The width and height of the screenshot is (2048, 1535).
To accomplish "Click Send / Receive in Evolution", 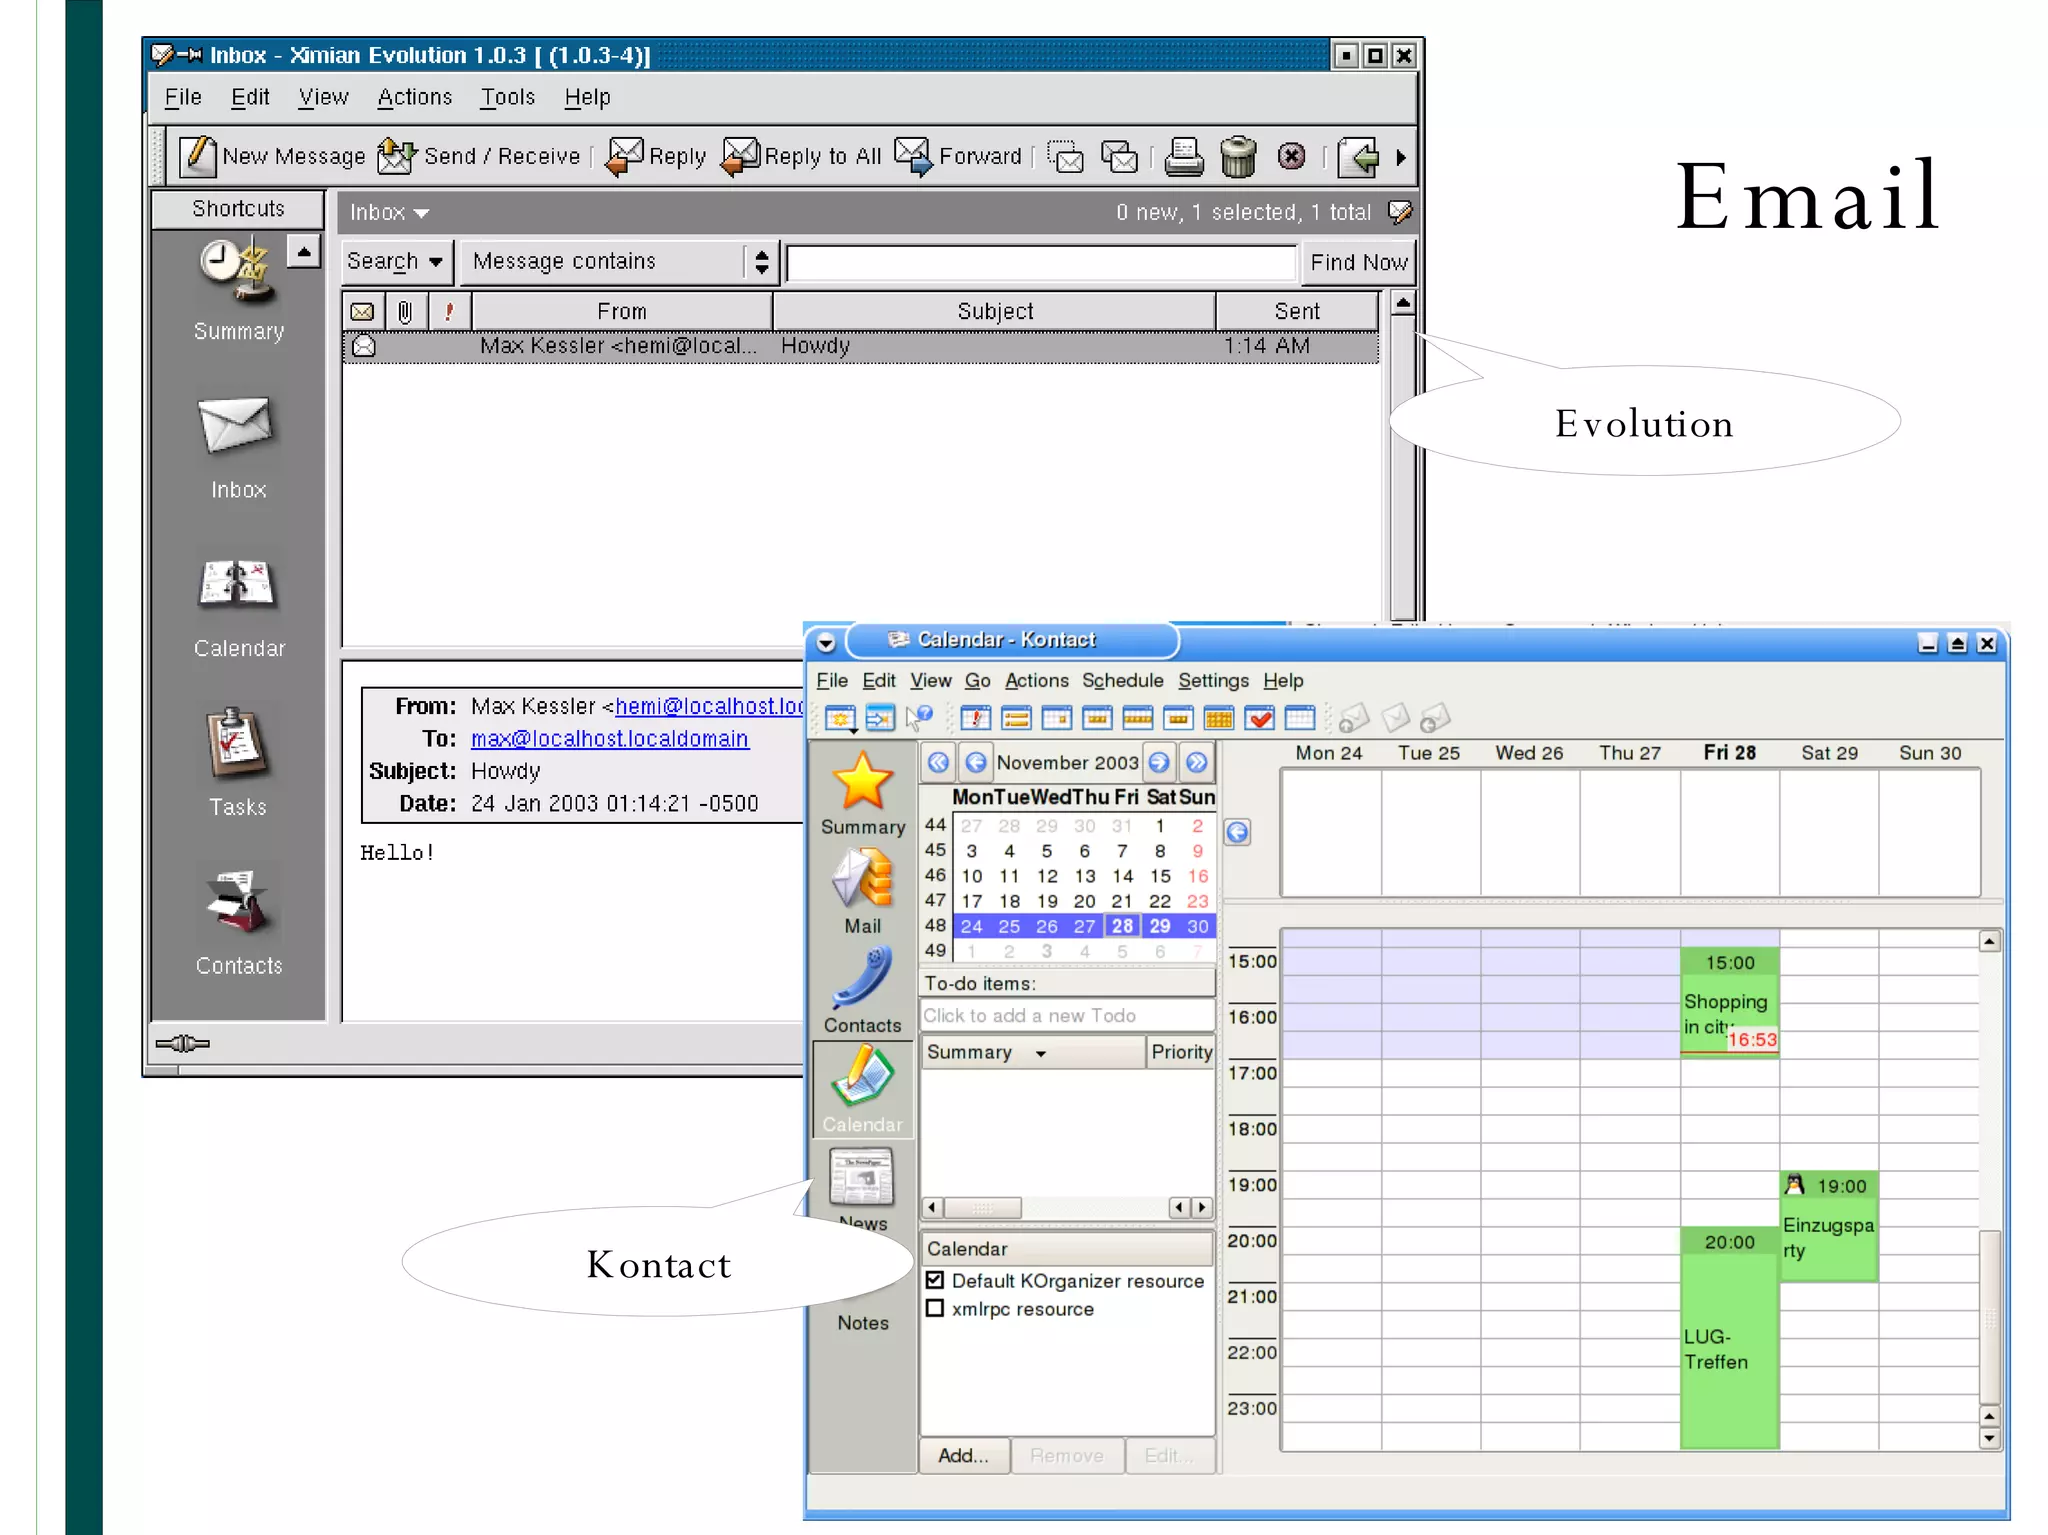I will [x=479, y=157].
